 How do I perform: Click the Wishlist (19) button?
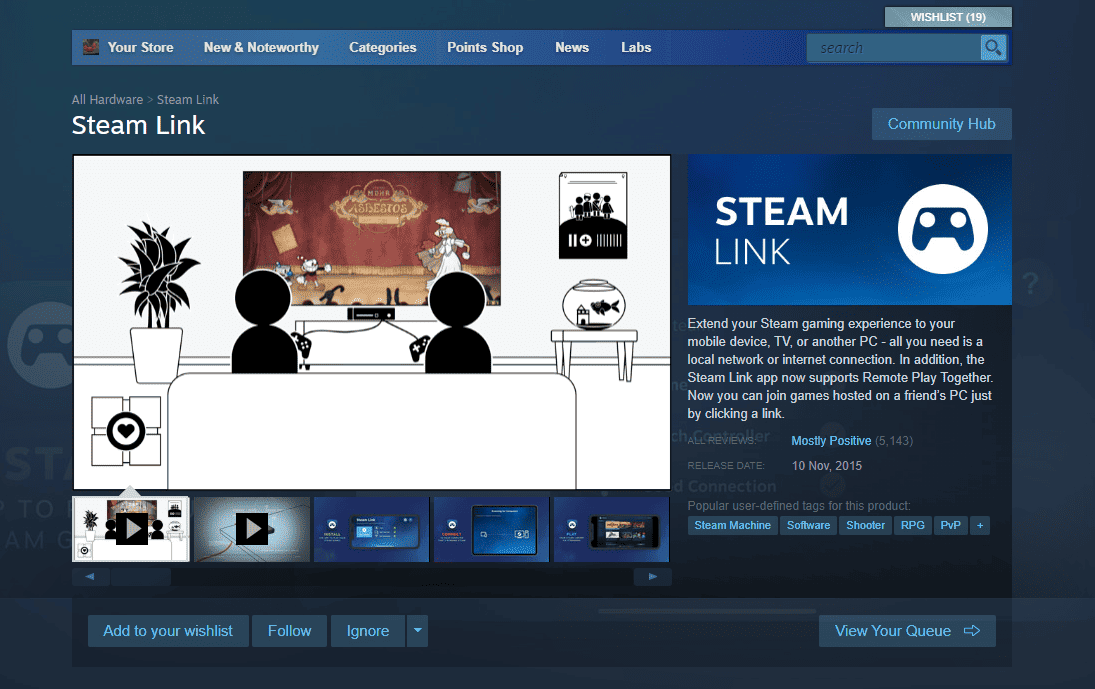click(948, 17)
